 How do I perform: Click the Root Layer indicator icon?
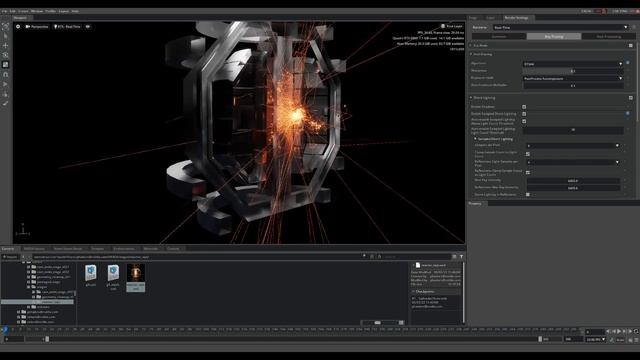coord(443,26)
